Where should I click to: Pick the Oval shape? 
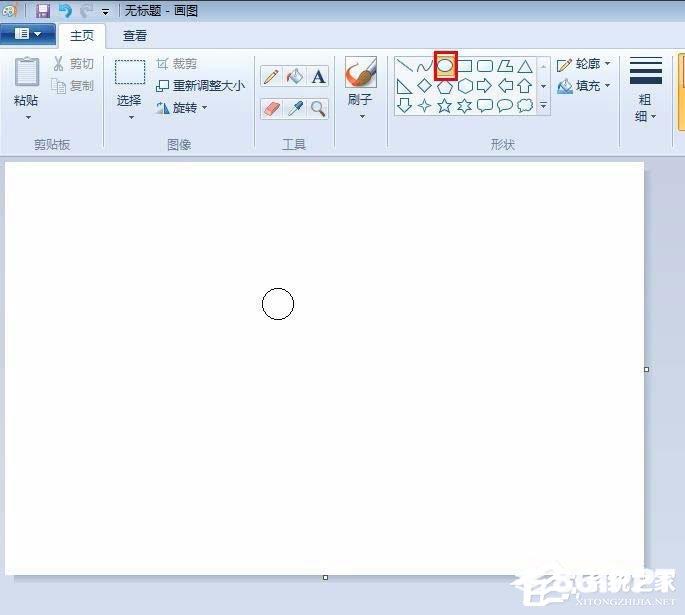point(445,66)
